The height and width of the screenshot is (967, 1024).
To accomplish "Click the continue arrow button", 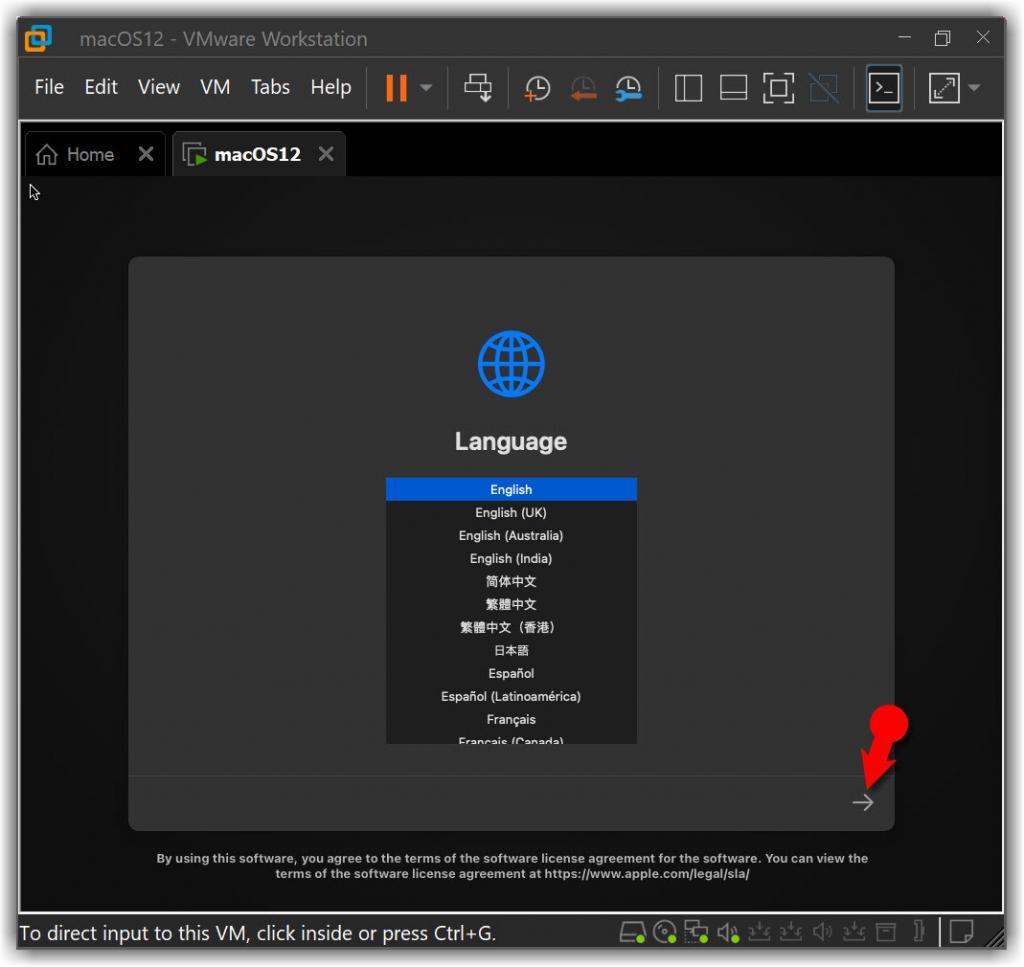I will tap(862, 802).
